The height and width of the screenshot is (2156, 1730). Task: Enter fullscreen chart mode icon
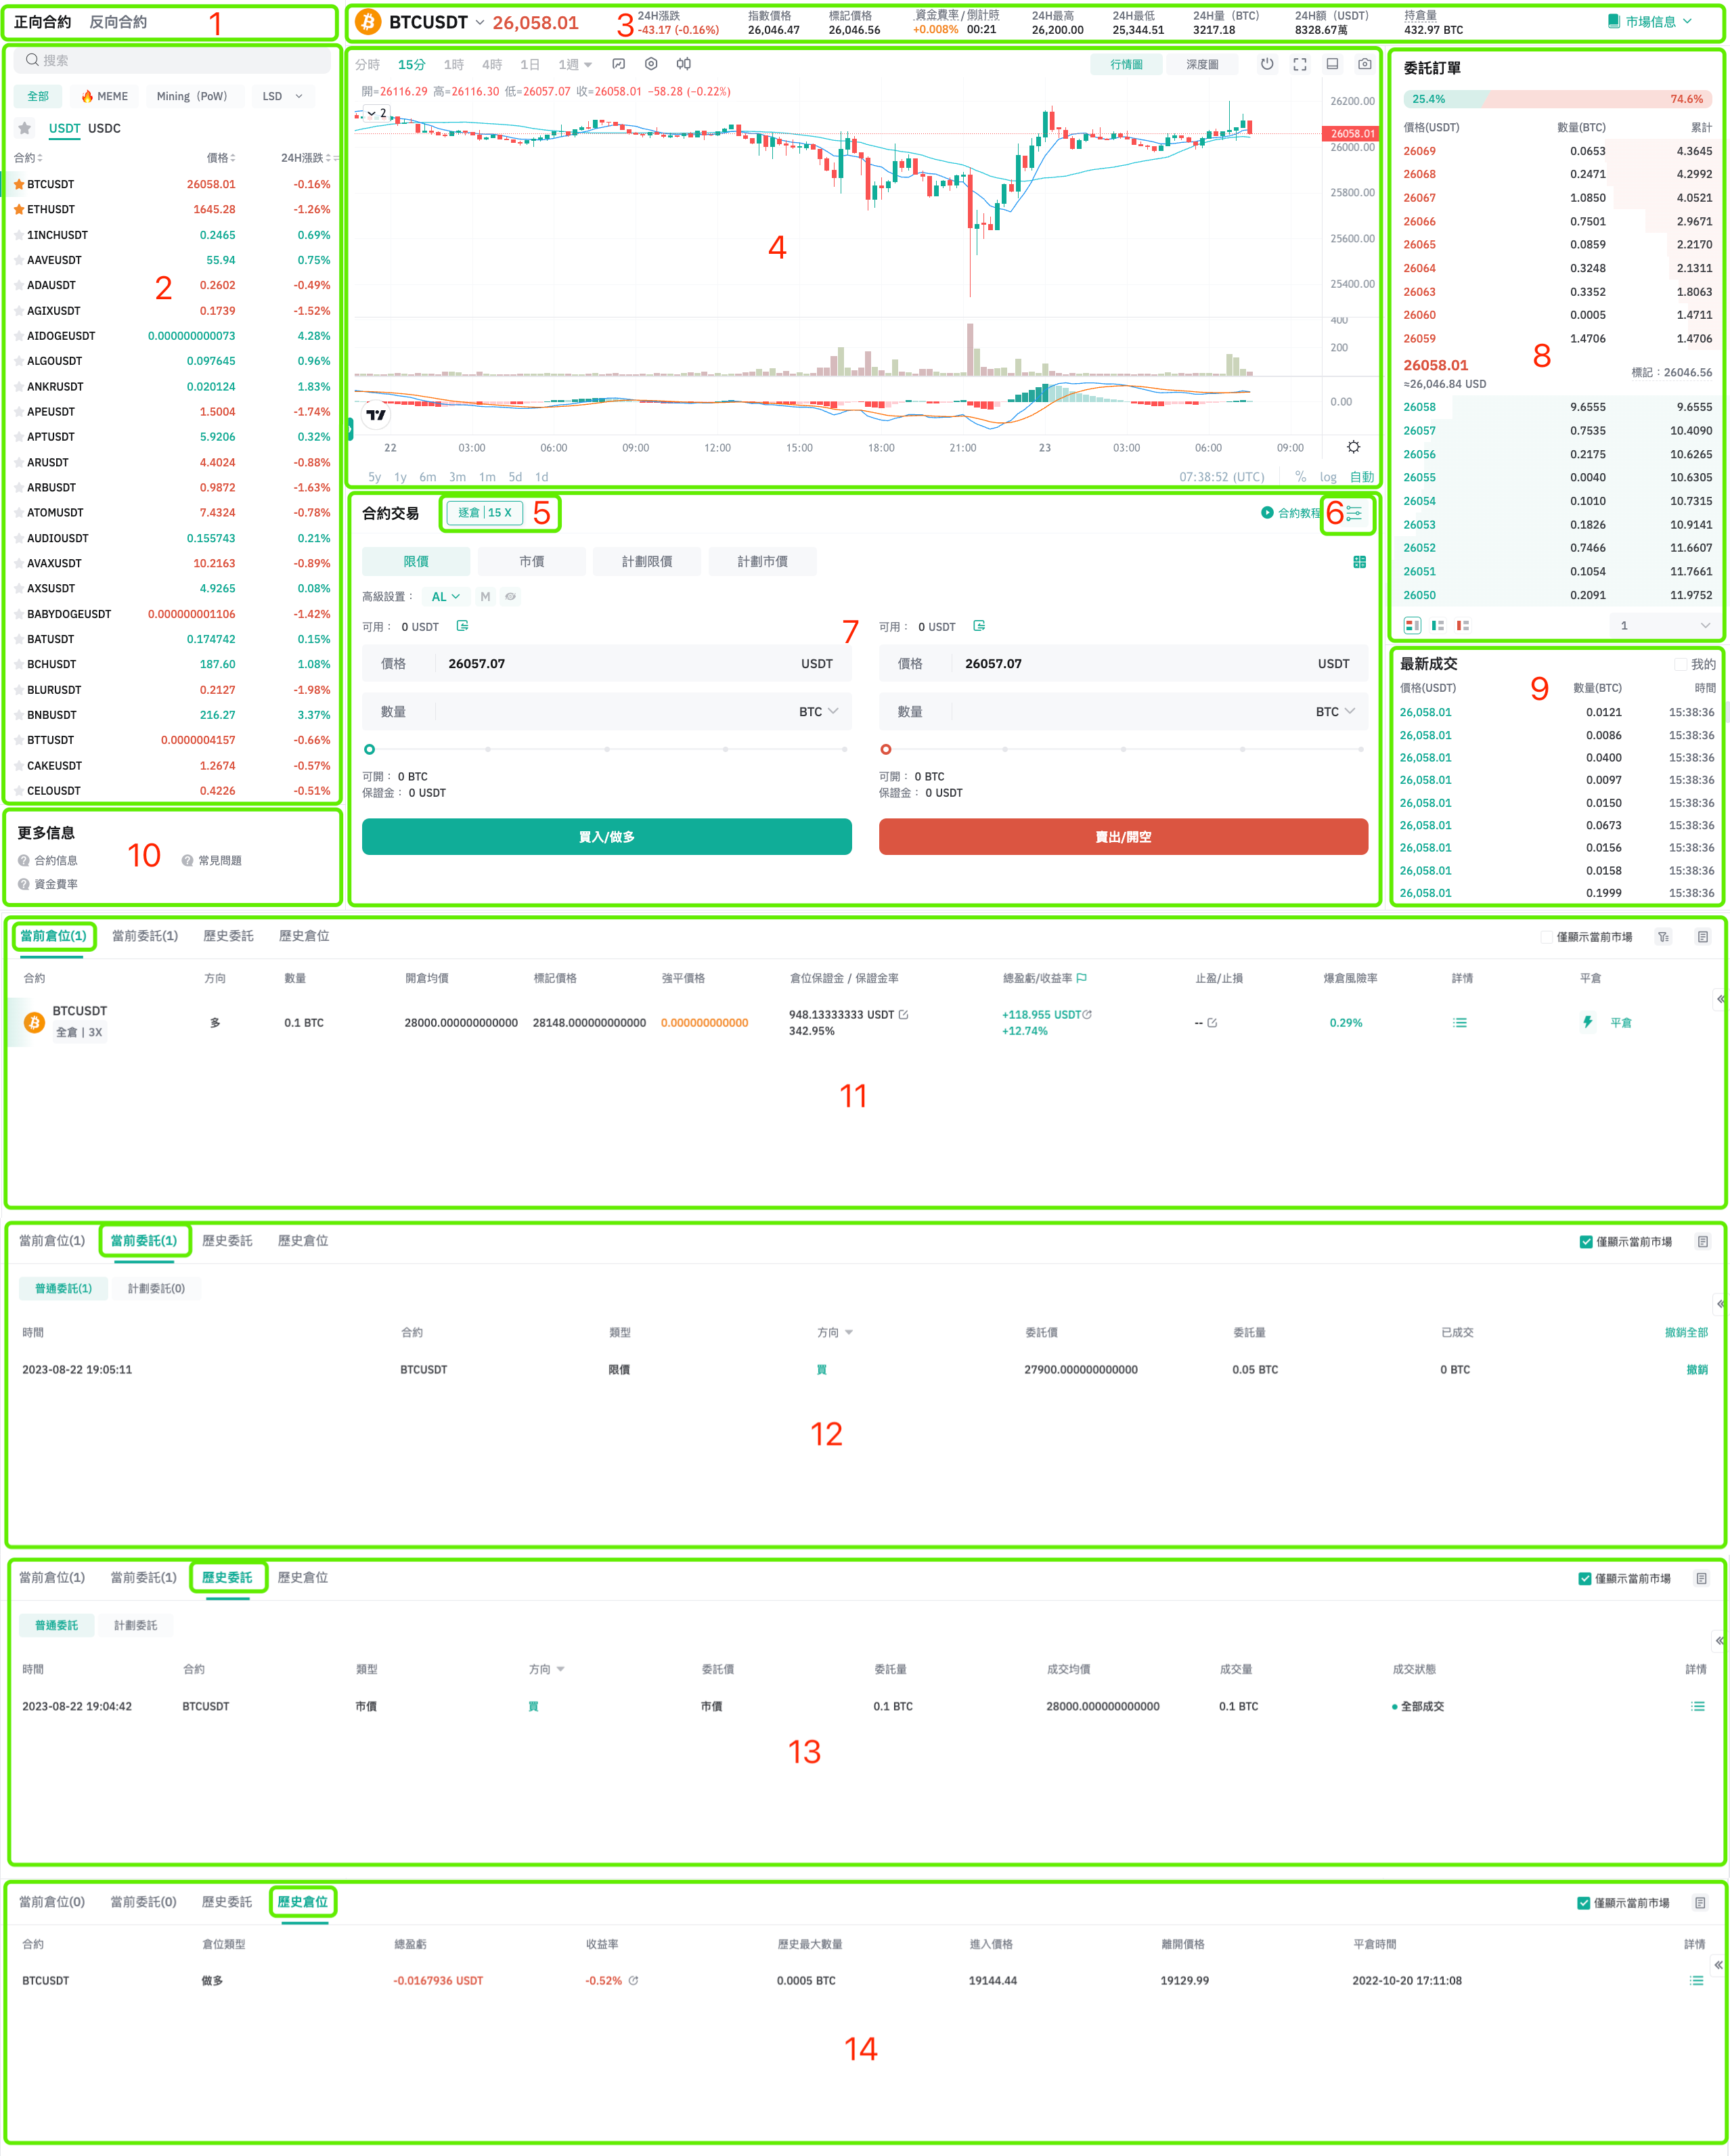1299,64
